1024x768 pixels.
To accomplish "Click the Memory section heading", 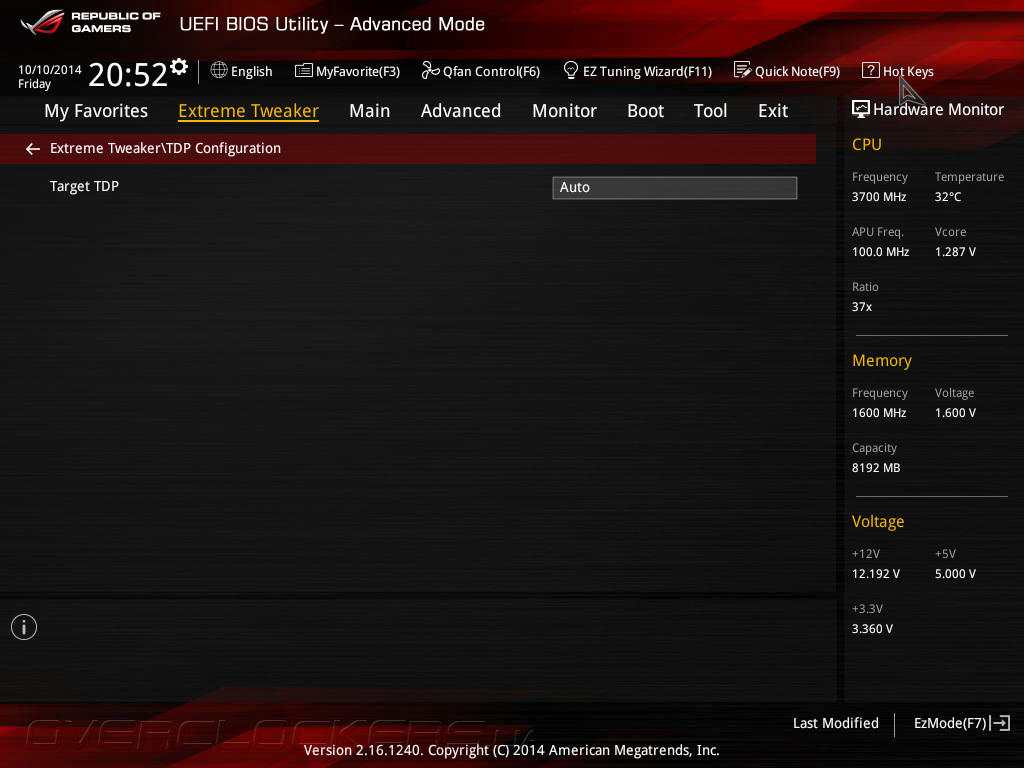I will coord(882,360).
